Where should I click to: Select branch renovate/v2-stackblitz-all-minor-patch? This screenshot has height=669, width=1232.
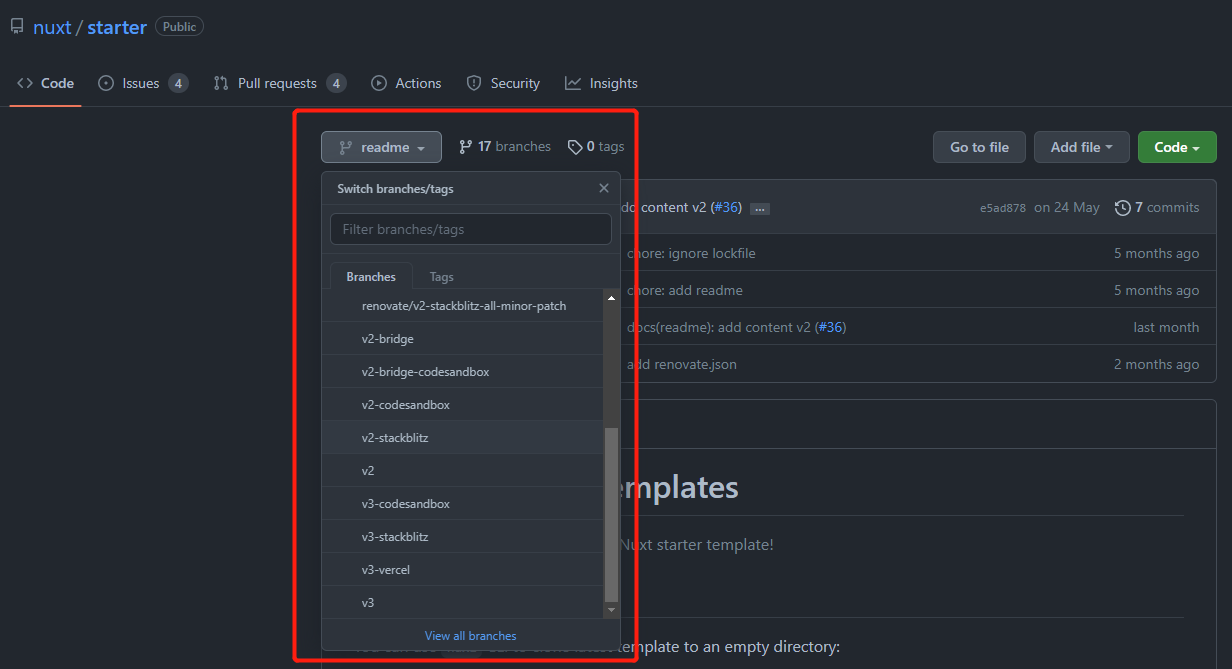point(463,305)
